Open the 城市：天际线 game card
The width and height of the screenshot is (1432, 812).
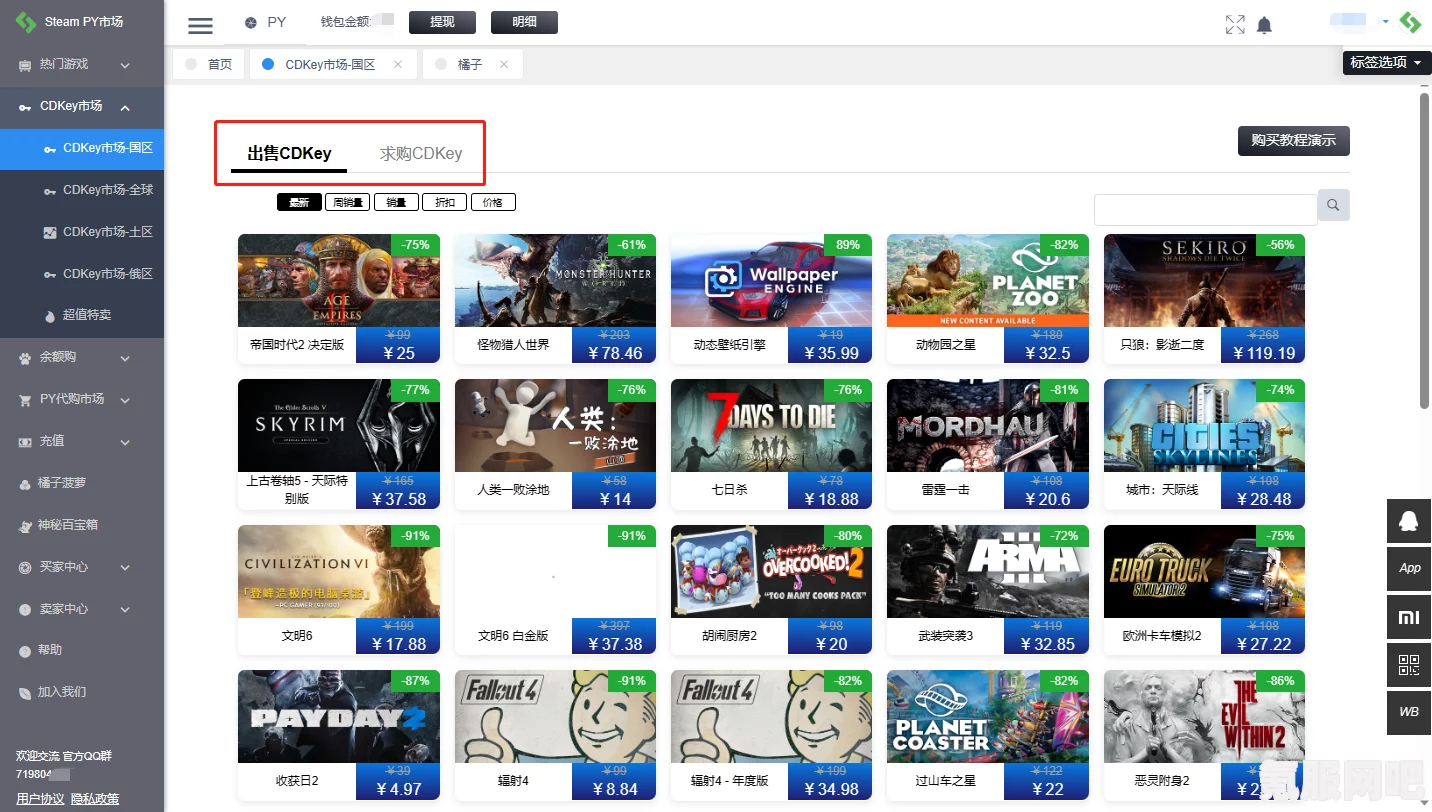point(1204,444)
